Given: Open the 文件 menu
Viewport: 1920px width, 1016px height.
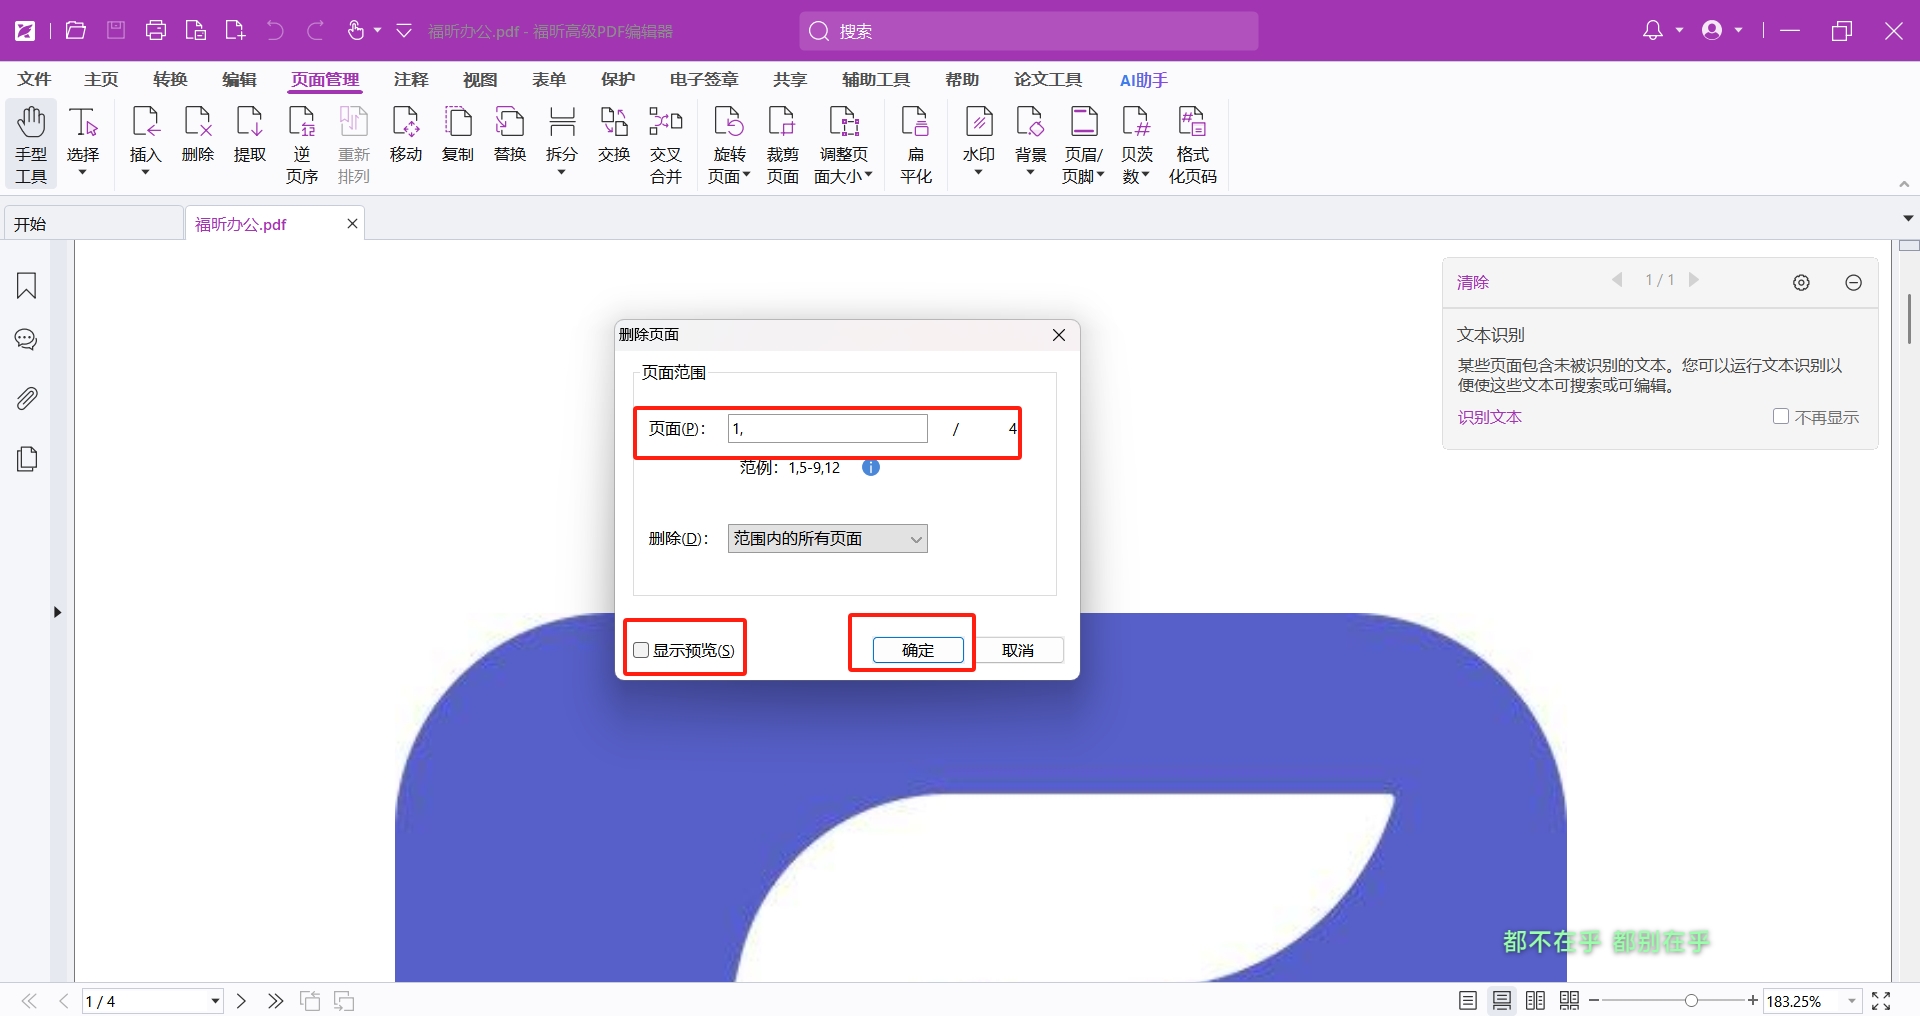Looking at the screenshot, I should click(34, 80).
